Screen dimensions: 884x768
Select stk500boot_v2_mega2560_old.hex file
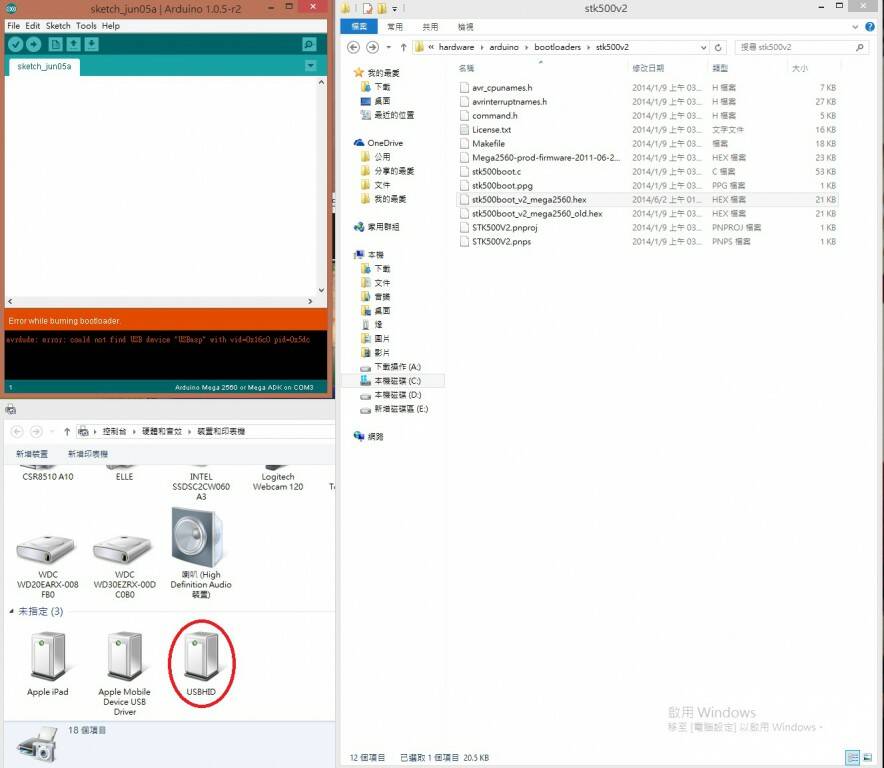[537, 214]
